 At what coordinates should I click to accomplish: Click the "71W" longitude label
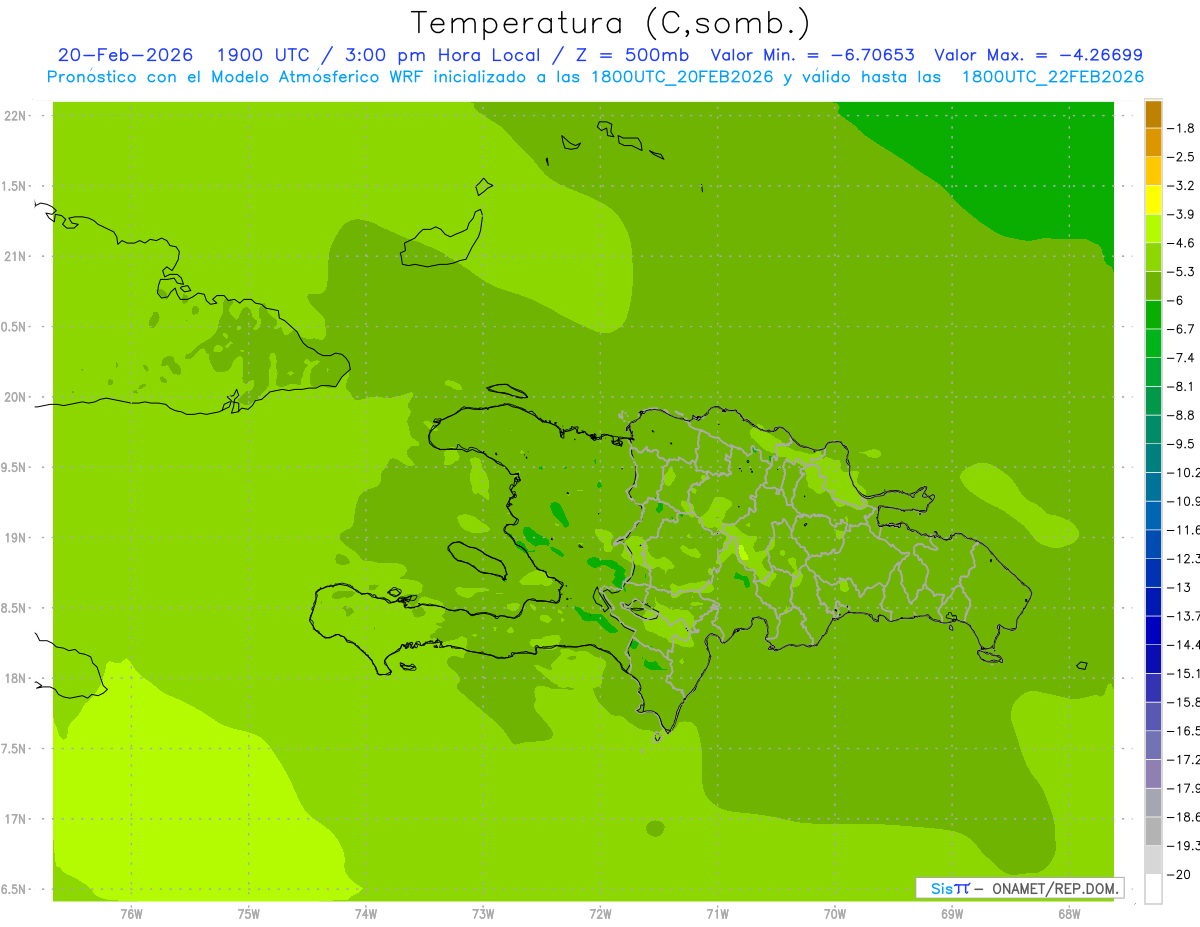click(717, 913)
